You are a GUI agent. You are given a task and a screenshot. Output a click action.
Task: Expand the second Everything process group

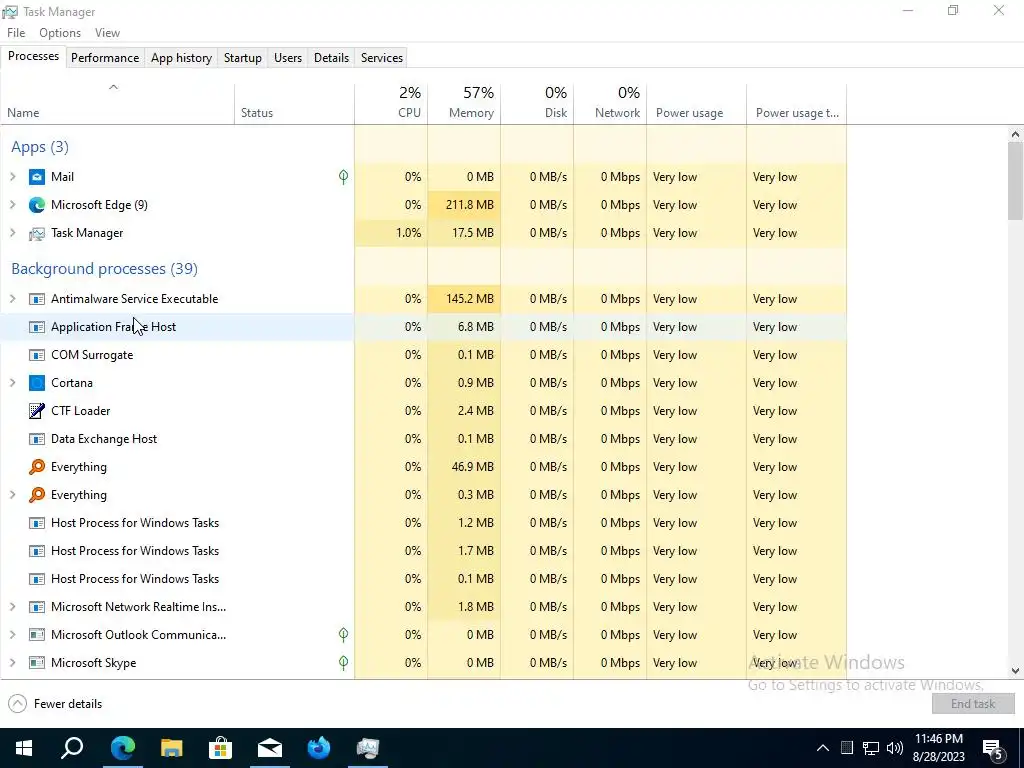coord(12,495)
